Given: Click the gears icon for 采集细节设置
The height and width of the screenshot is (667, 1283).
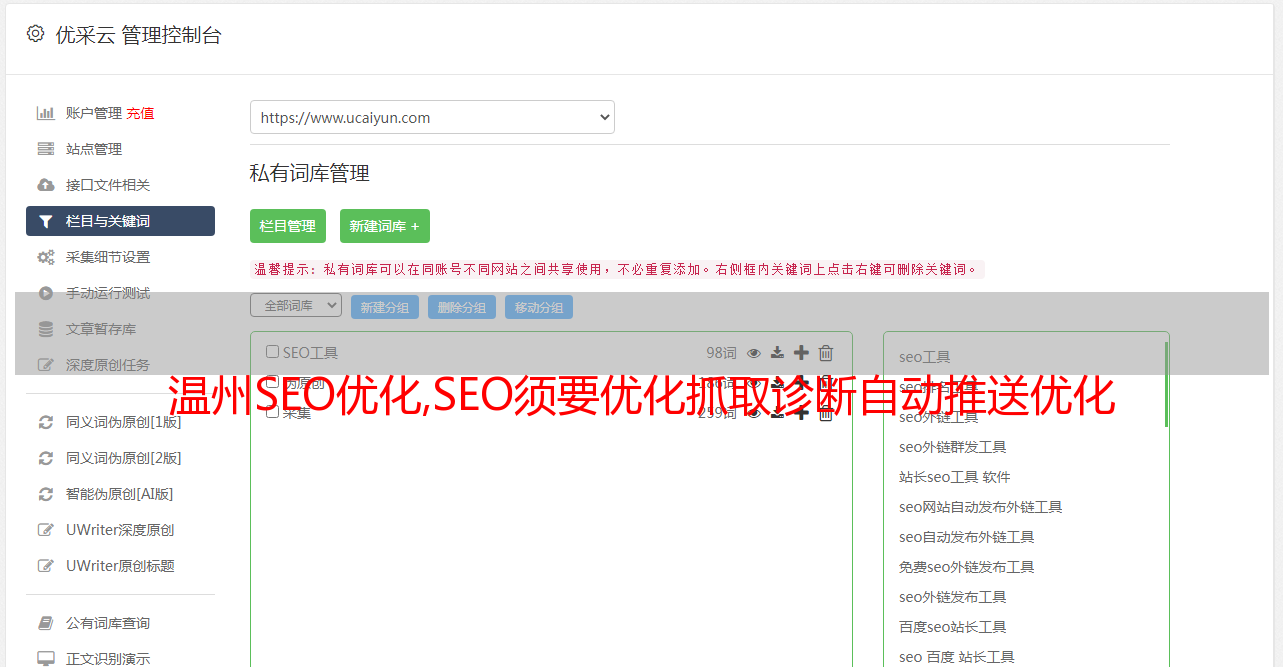Looking at the screenshot, I should tap(45, 257).
